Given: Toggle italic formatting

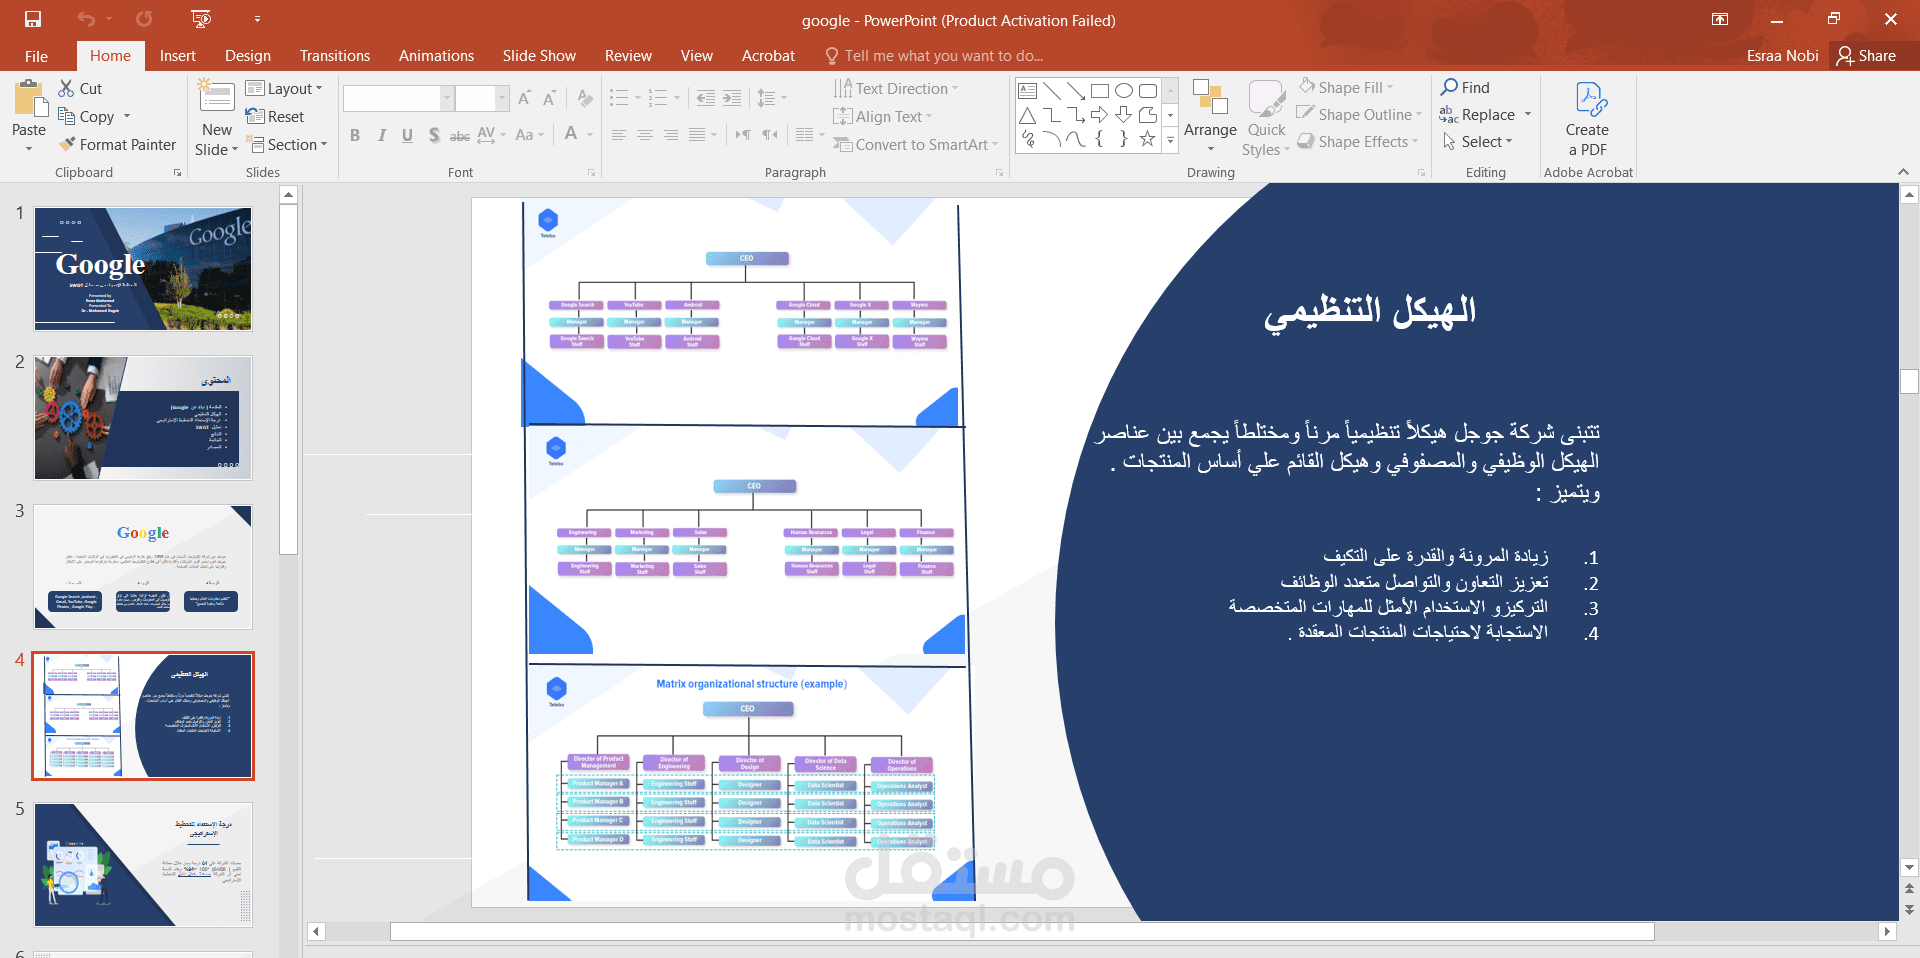Looking at the screenshot, I should [x=381, y=135].
